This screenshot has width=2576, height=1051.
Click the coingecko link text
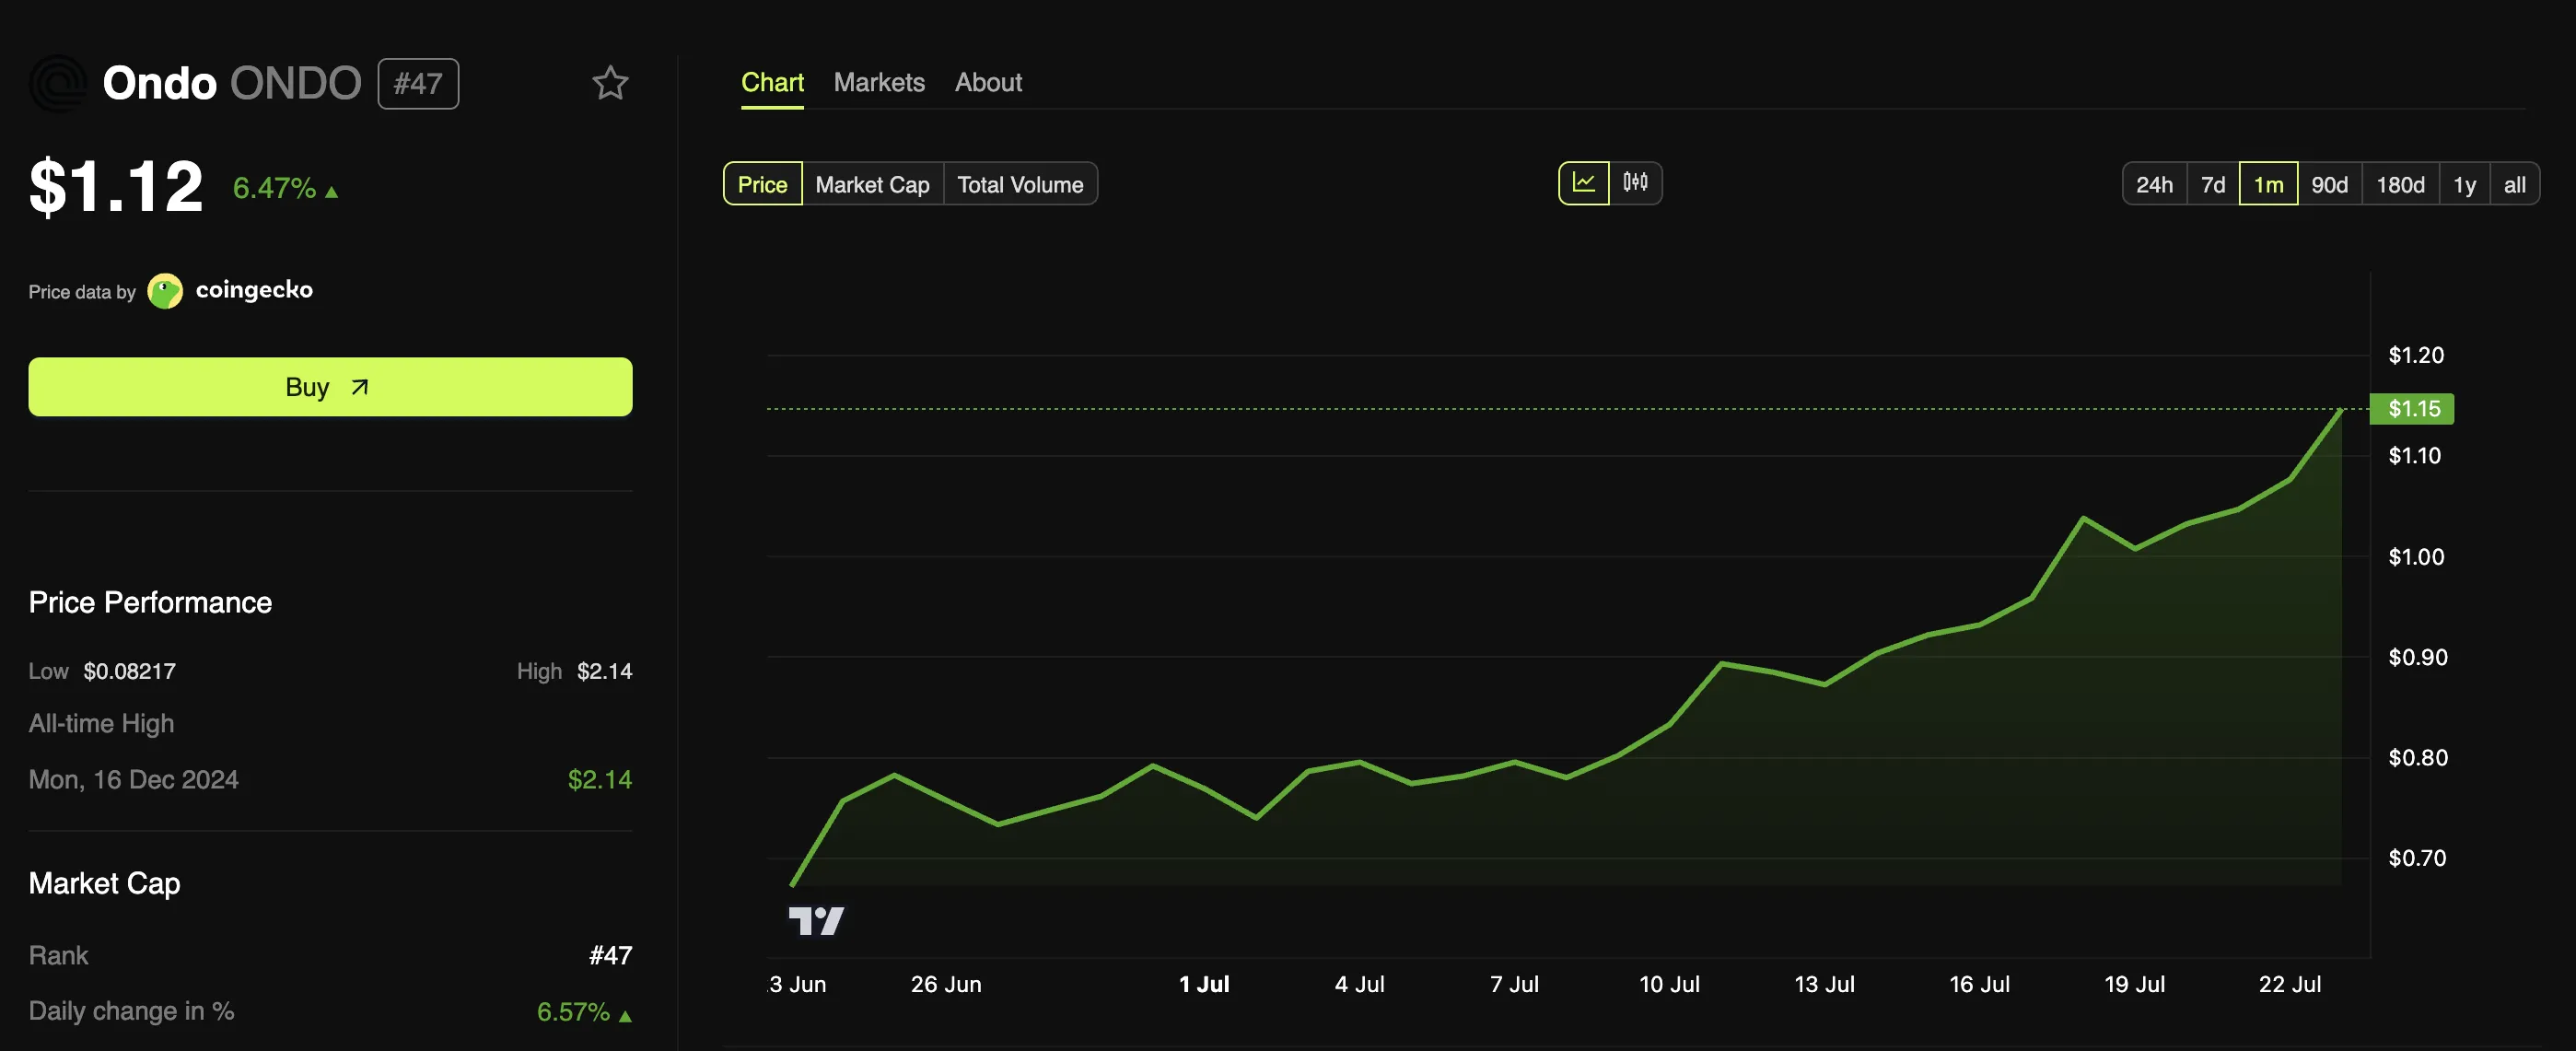tap(254, 290)
